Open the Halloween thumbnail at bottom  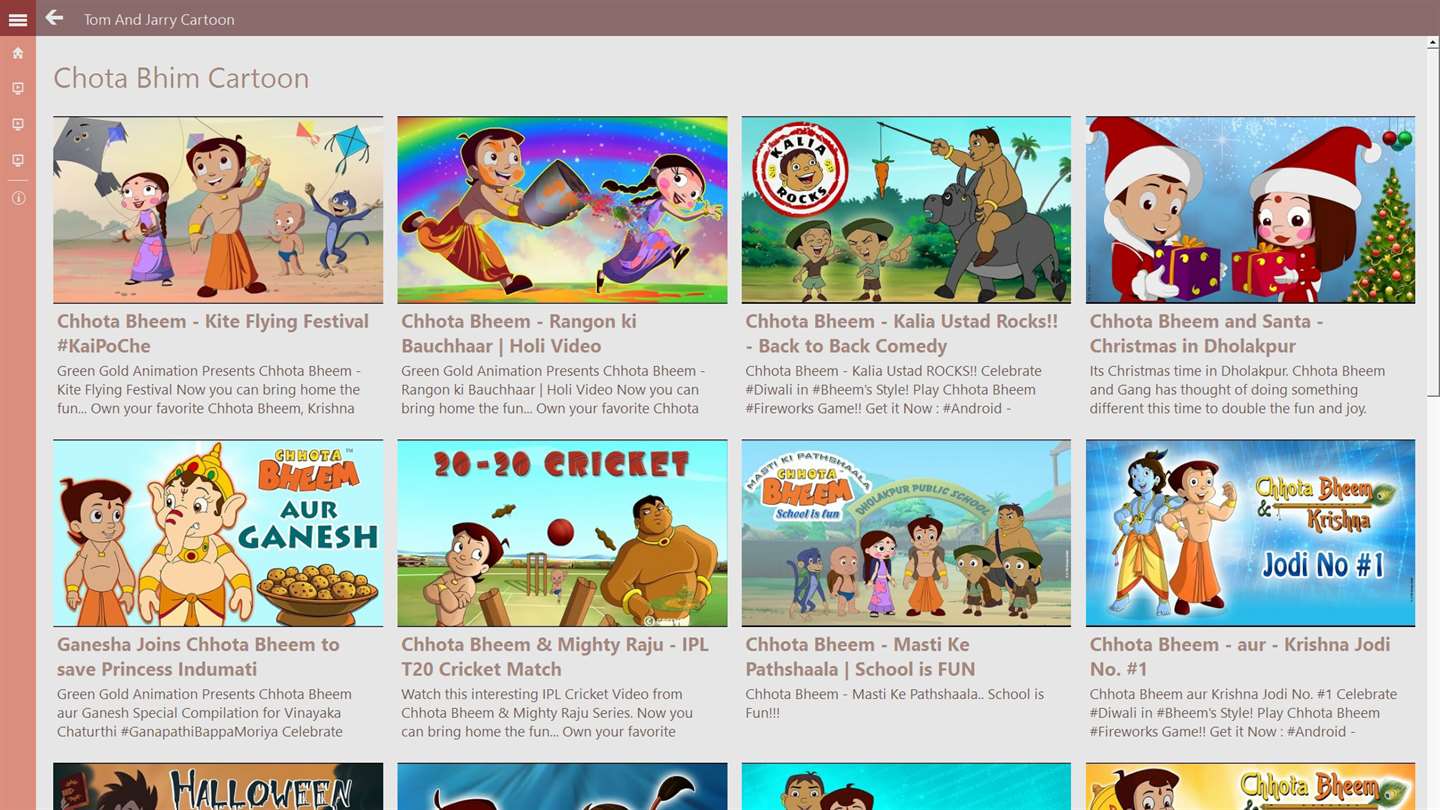(x=218, y=787)
